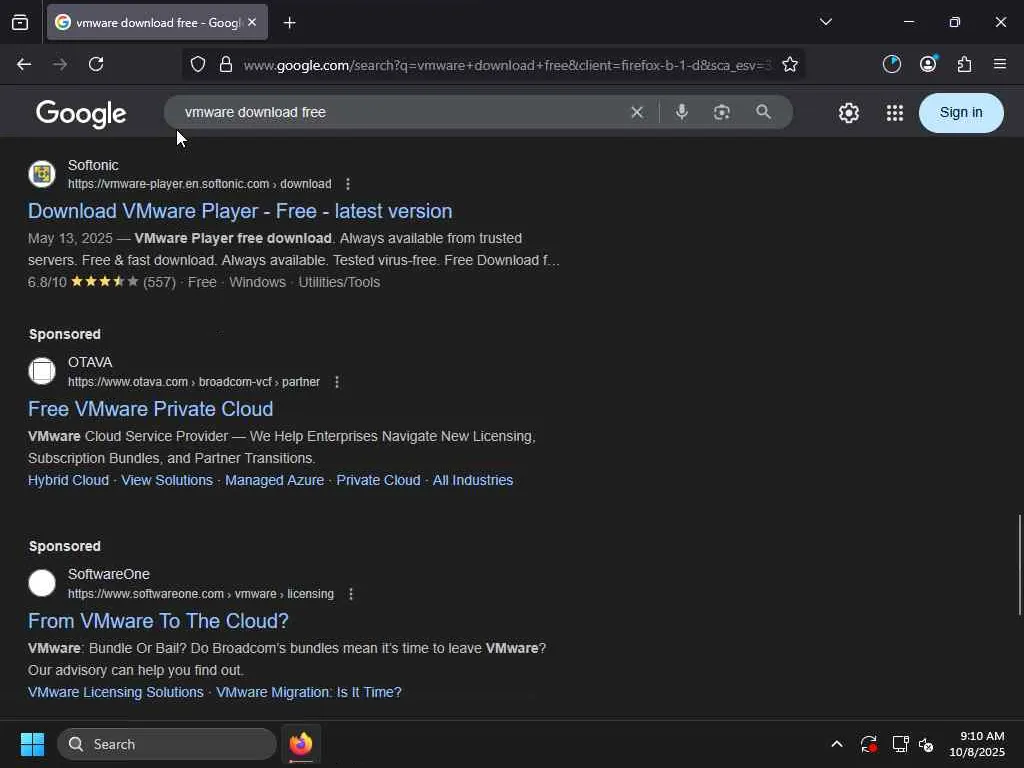Image resolution: width=1024 pixels, height=768 pixels.
Task: Open the muted volume tray icon
Action: (927, 744)
